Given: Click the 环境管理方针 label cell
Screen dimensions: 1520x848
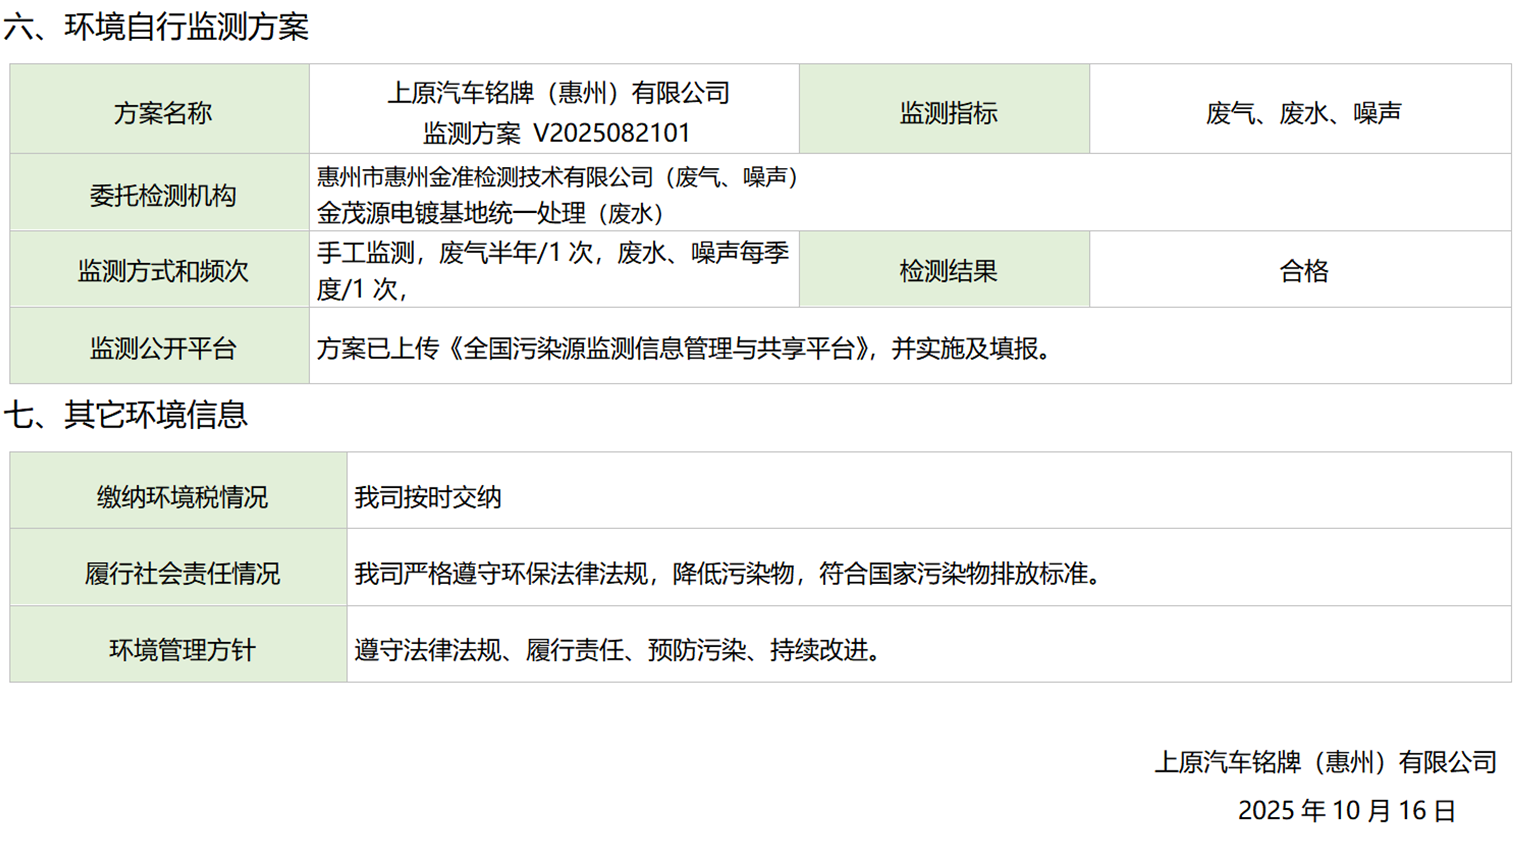Looking at the screenshot, I should [181, 650].
